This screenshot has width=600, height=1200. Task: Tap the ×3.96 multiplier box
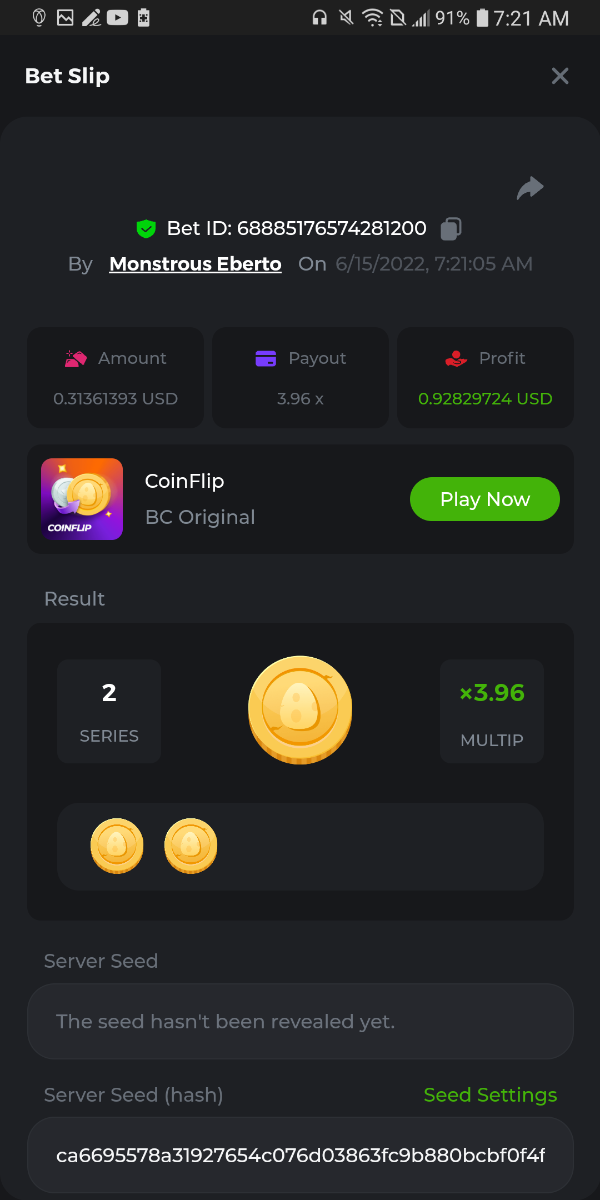point(492,711)
